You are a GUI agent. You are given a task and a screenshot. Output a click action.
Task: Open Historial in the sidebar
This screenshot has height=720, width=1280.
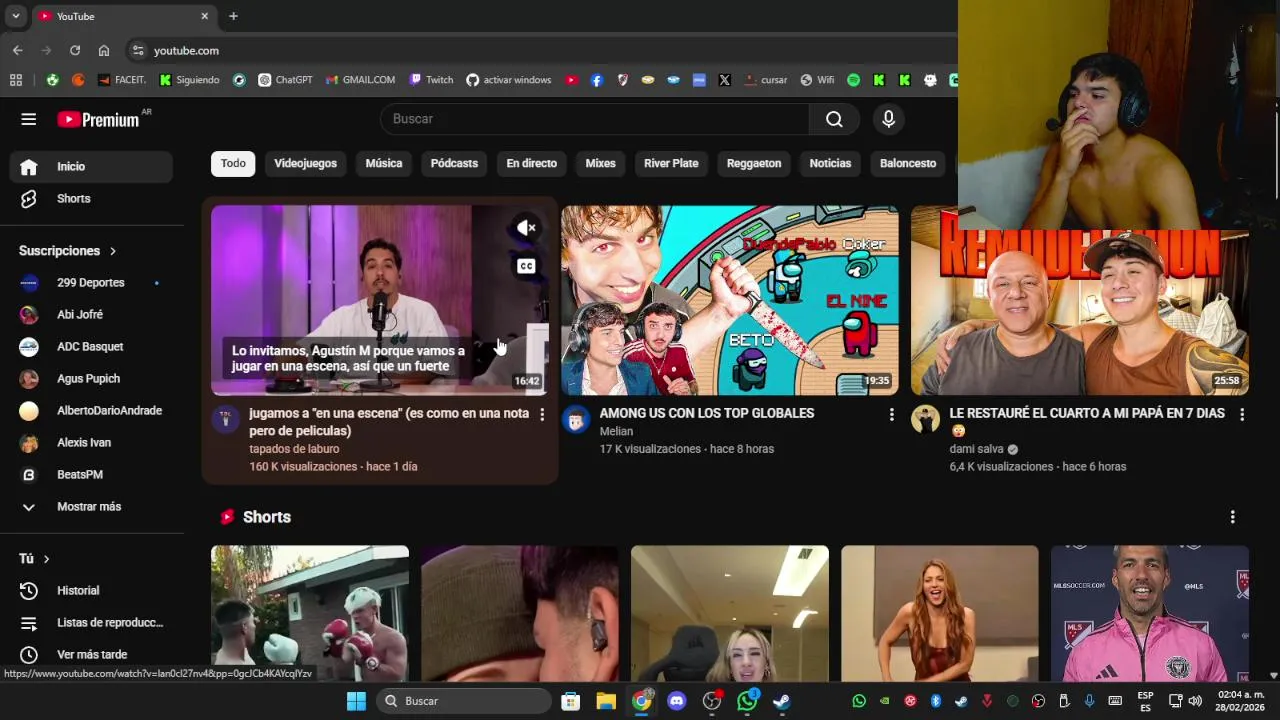91,591
